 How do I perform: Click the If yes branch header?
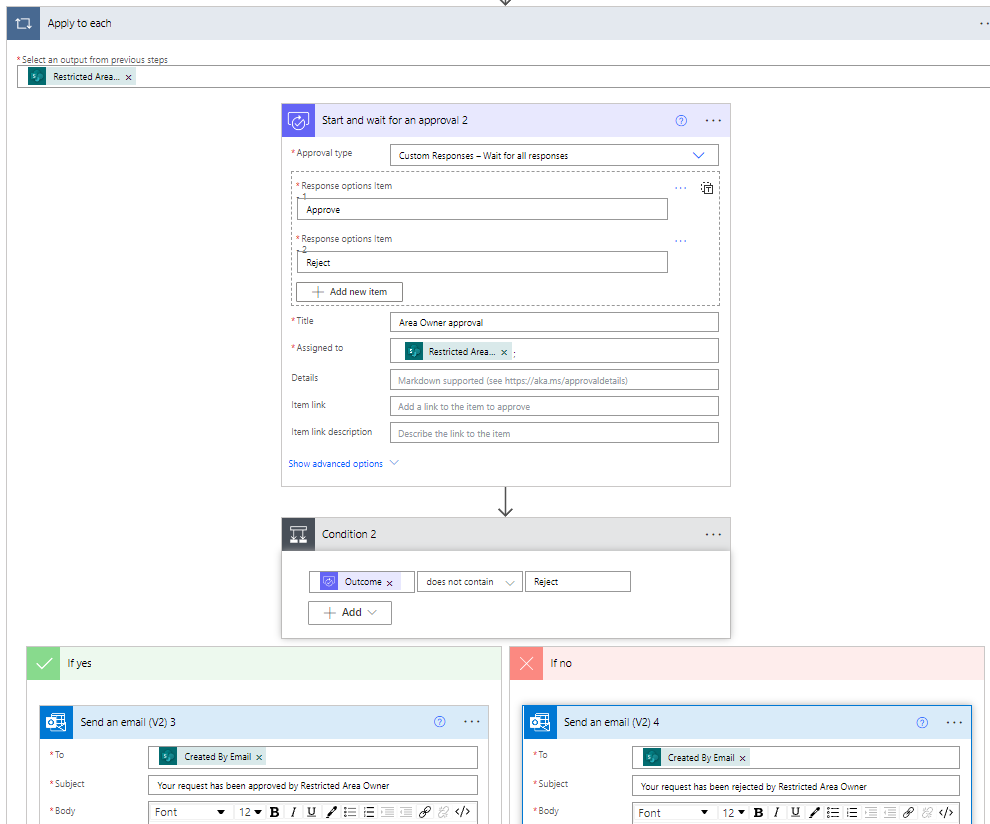pyautogui.click(x=264, y=663)
